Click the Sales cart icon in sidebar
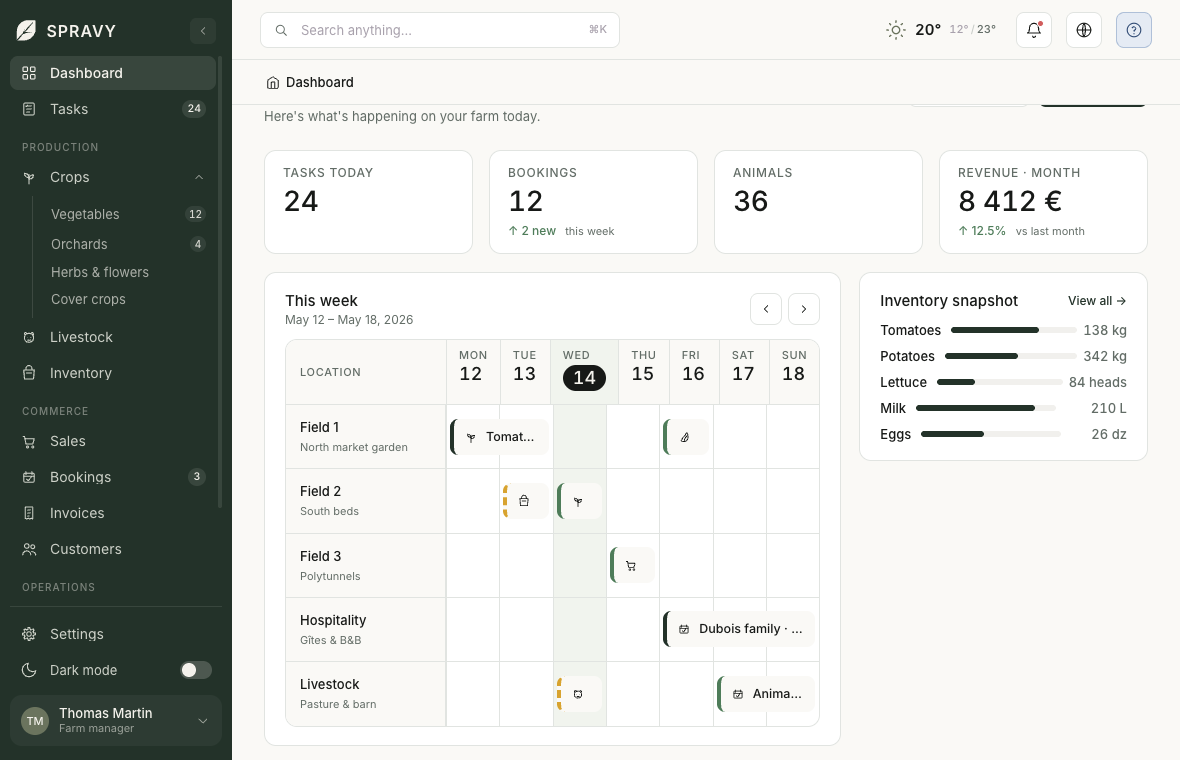 (x=29, y=442)
